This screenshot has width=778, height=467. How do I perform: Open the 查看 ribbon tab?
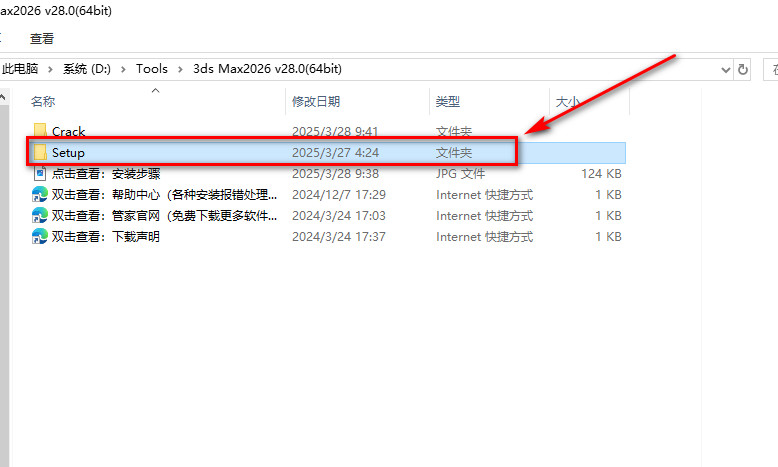click(x=42, y=39)
